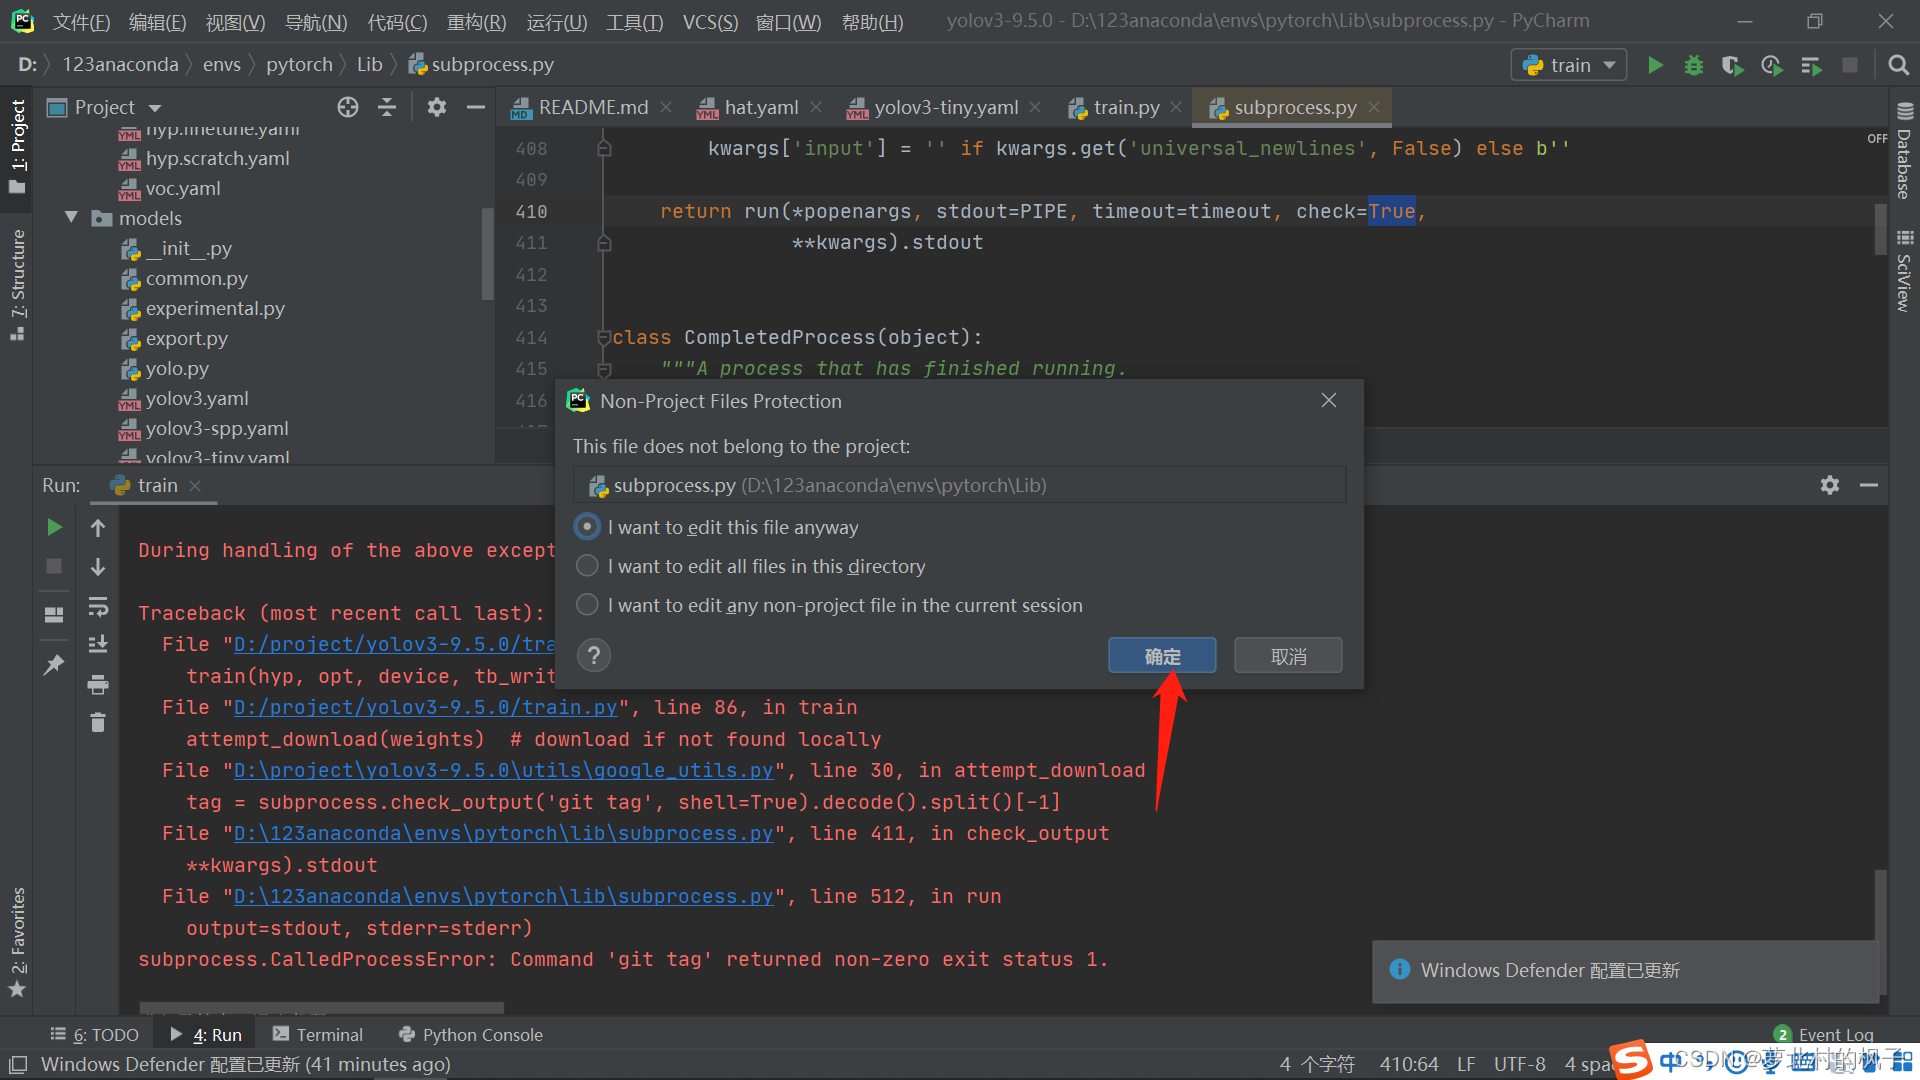Jump down the stack trace with the down arrow
This screenshot has height=1080, width=1920.
point(98,566)
